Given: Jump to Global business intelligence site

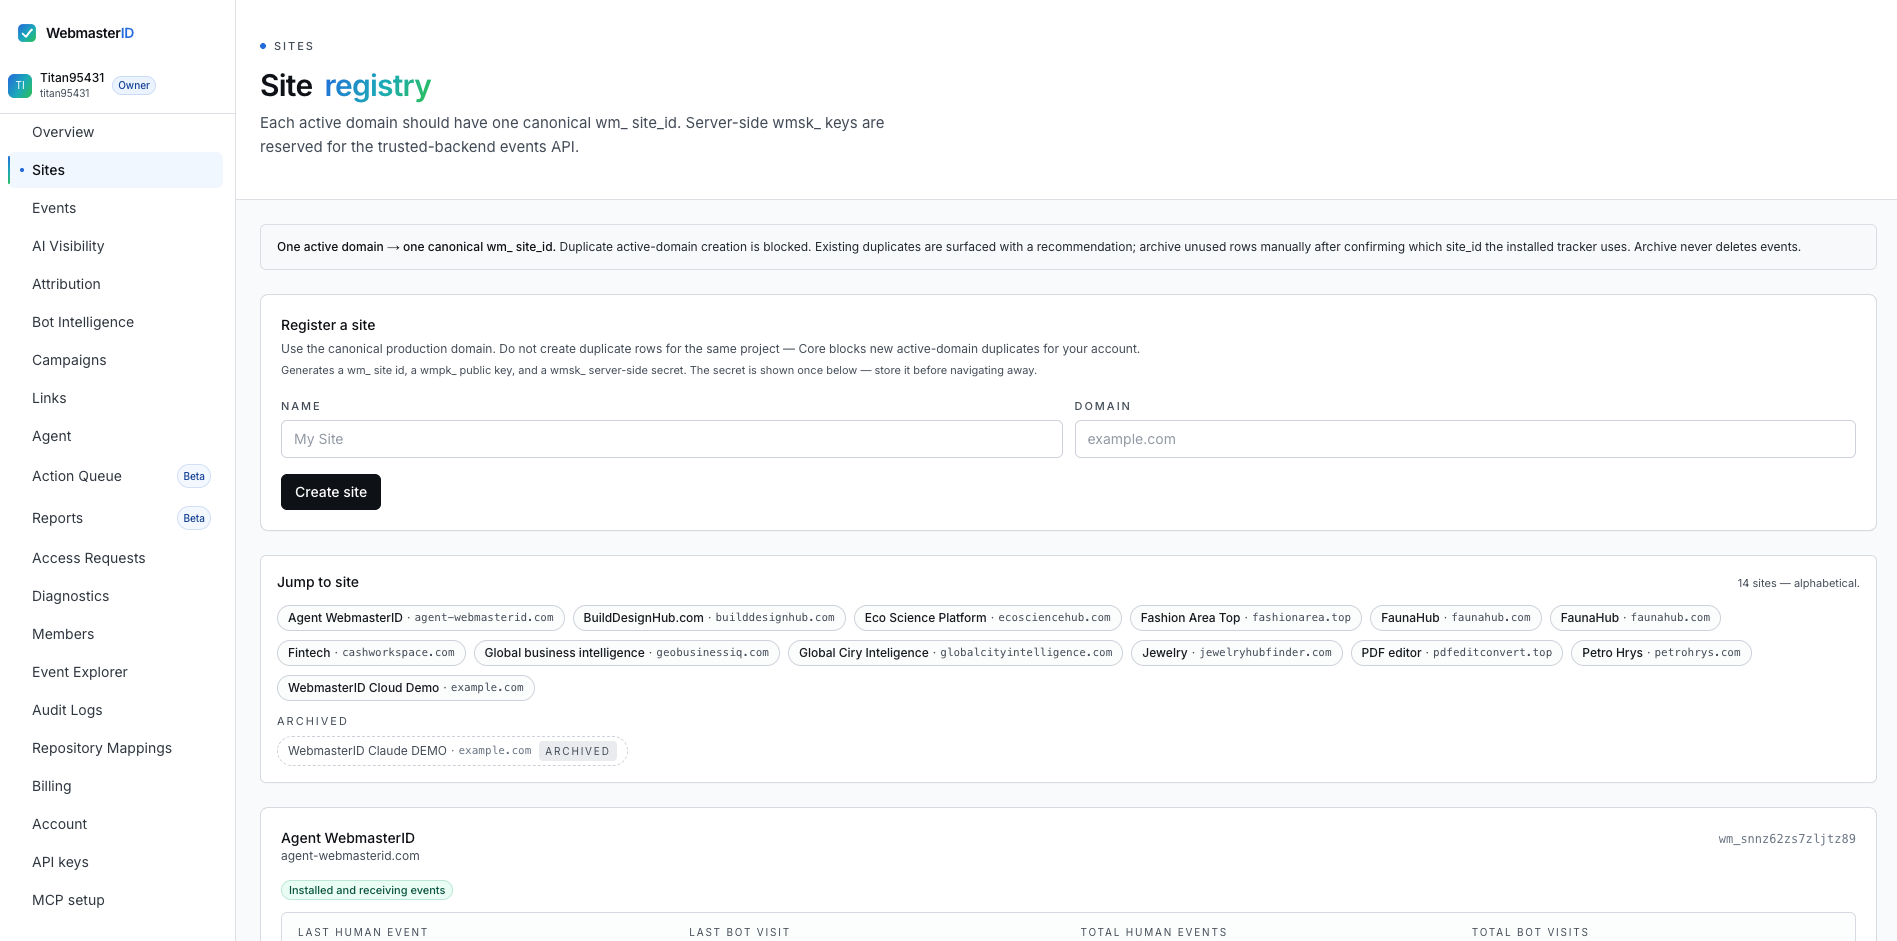Looking at the screenshot, I should pos(627,653).
